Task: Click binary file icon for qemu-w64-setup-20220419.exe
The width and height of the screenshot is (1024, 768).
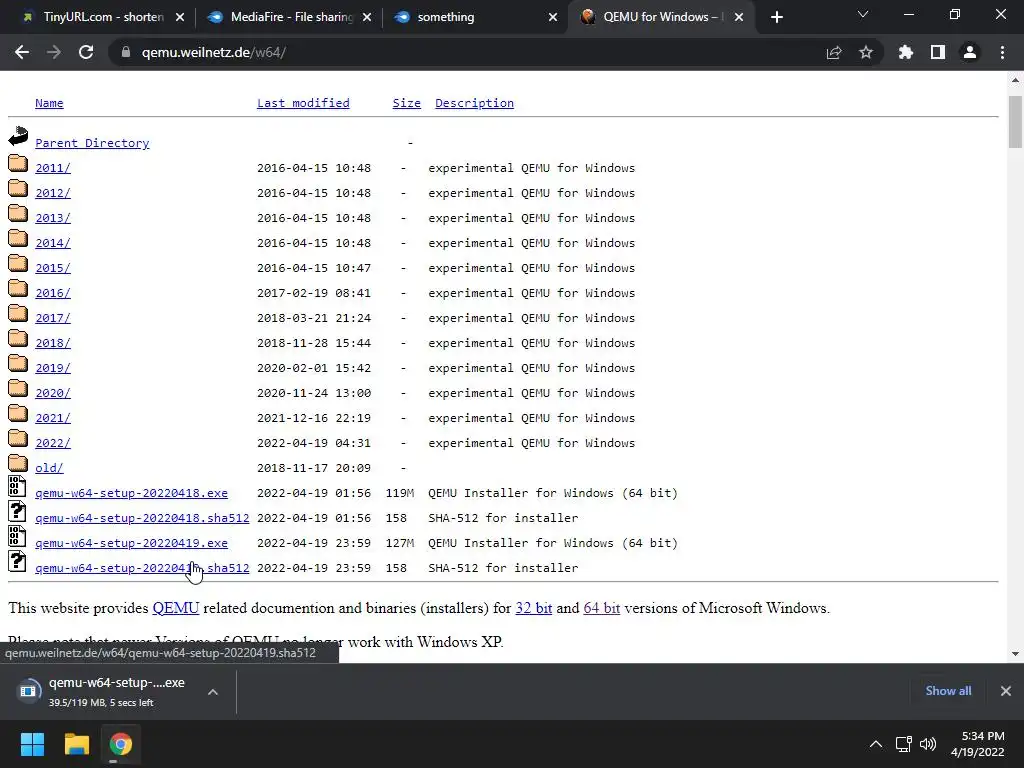Action: click(17, 536)
